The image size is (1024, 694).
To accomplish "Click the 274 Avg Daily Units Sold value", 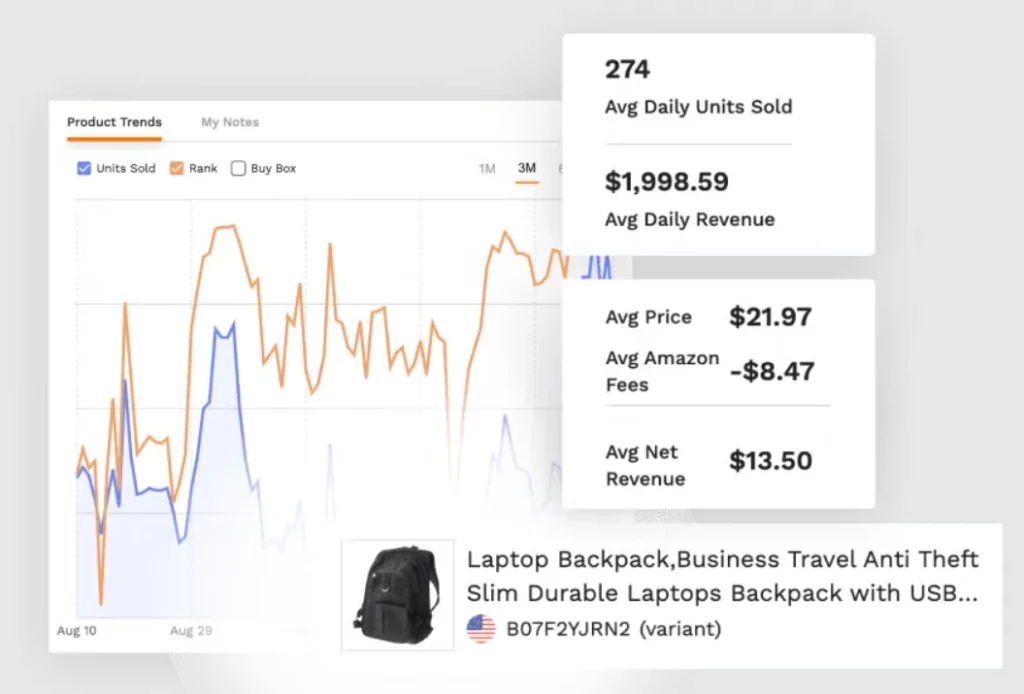I will click(627, 70).
